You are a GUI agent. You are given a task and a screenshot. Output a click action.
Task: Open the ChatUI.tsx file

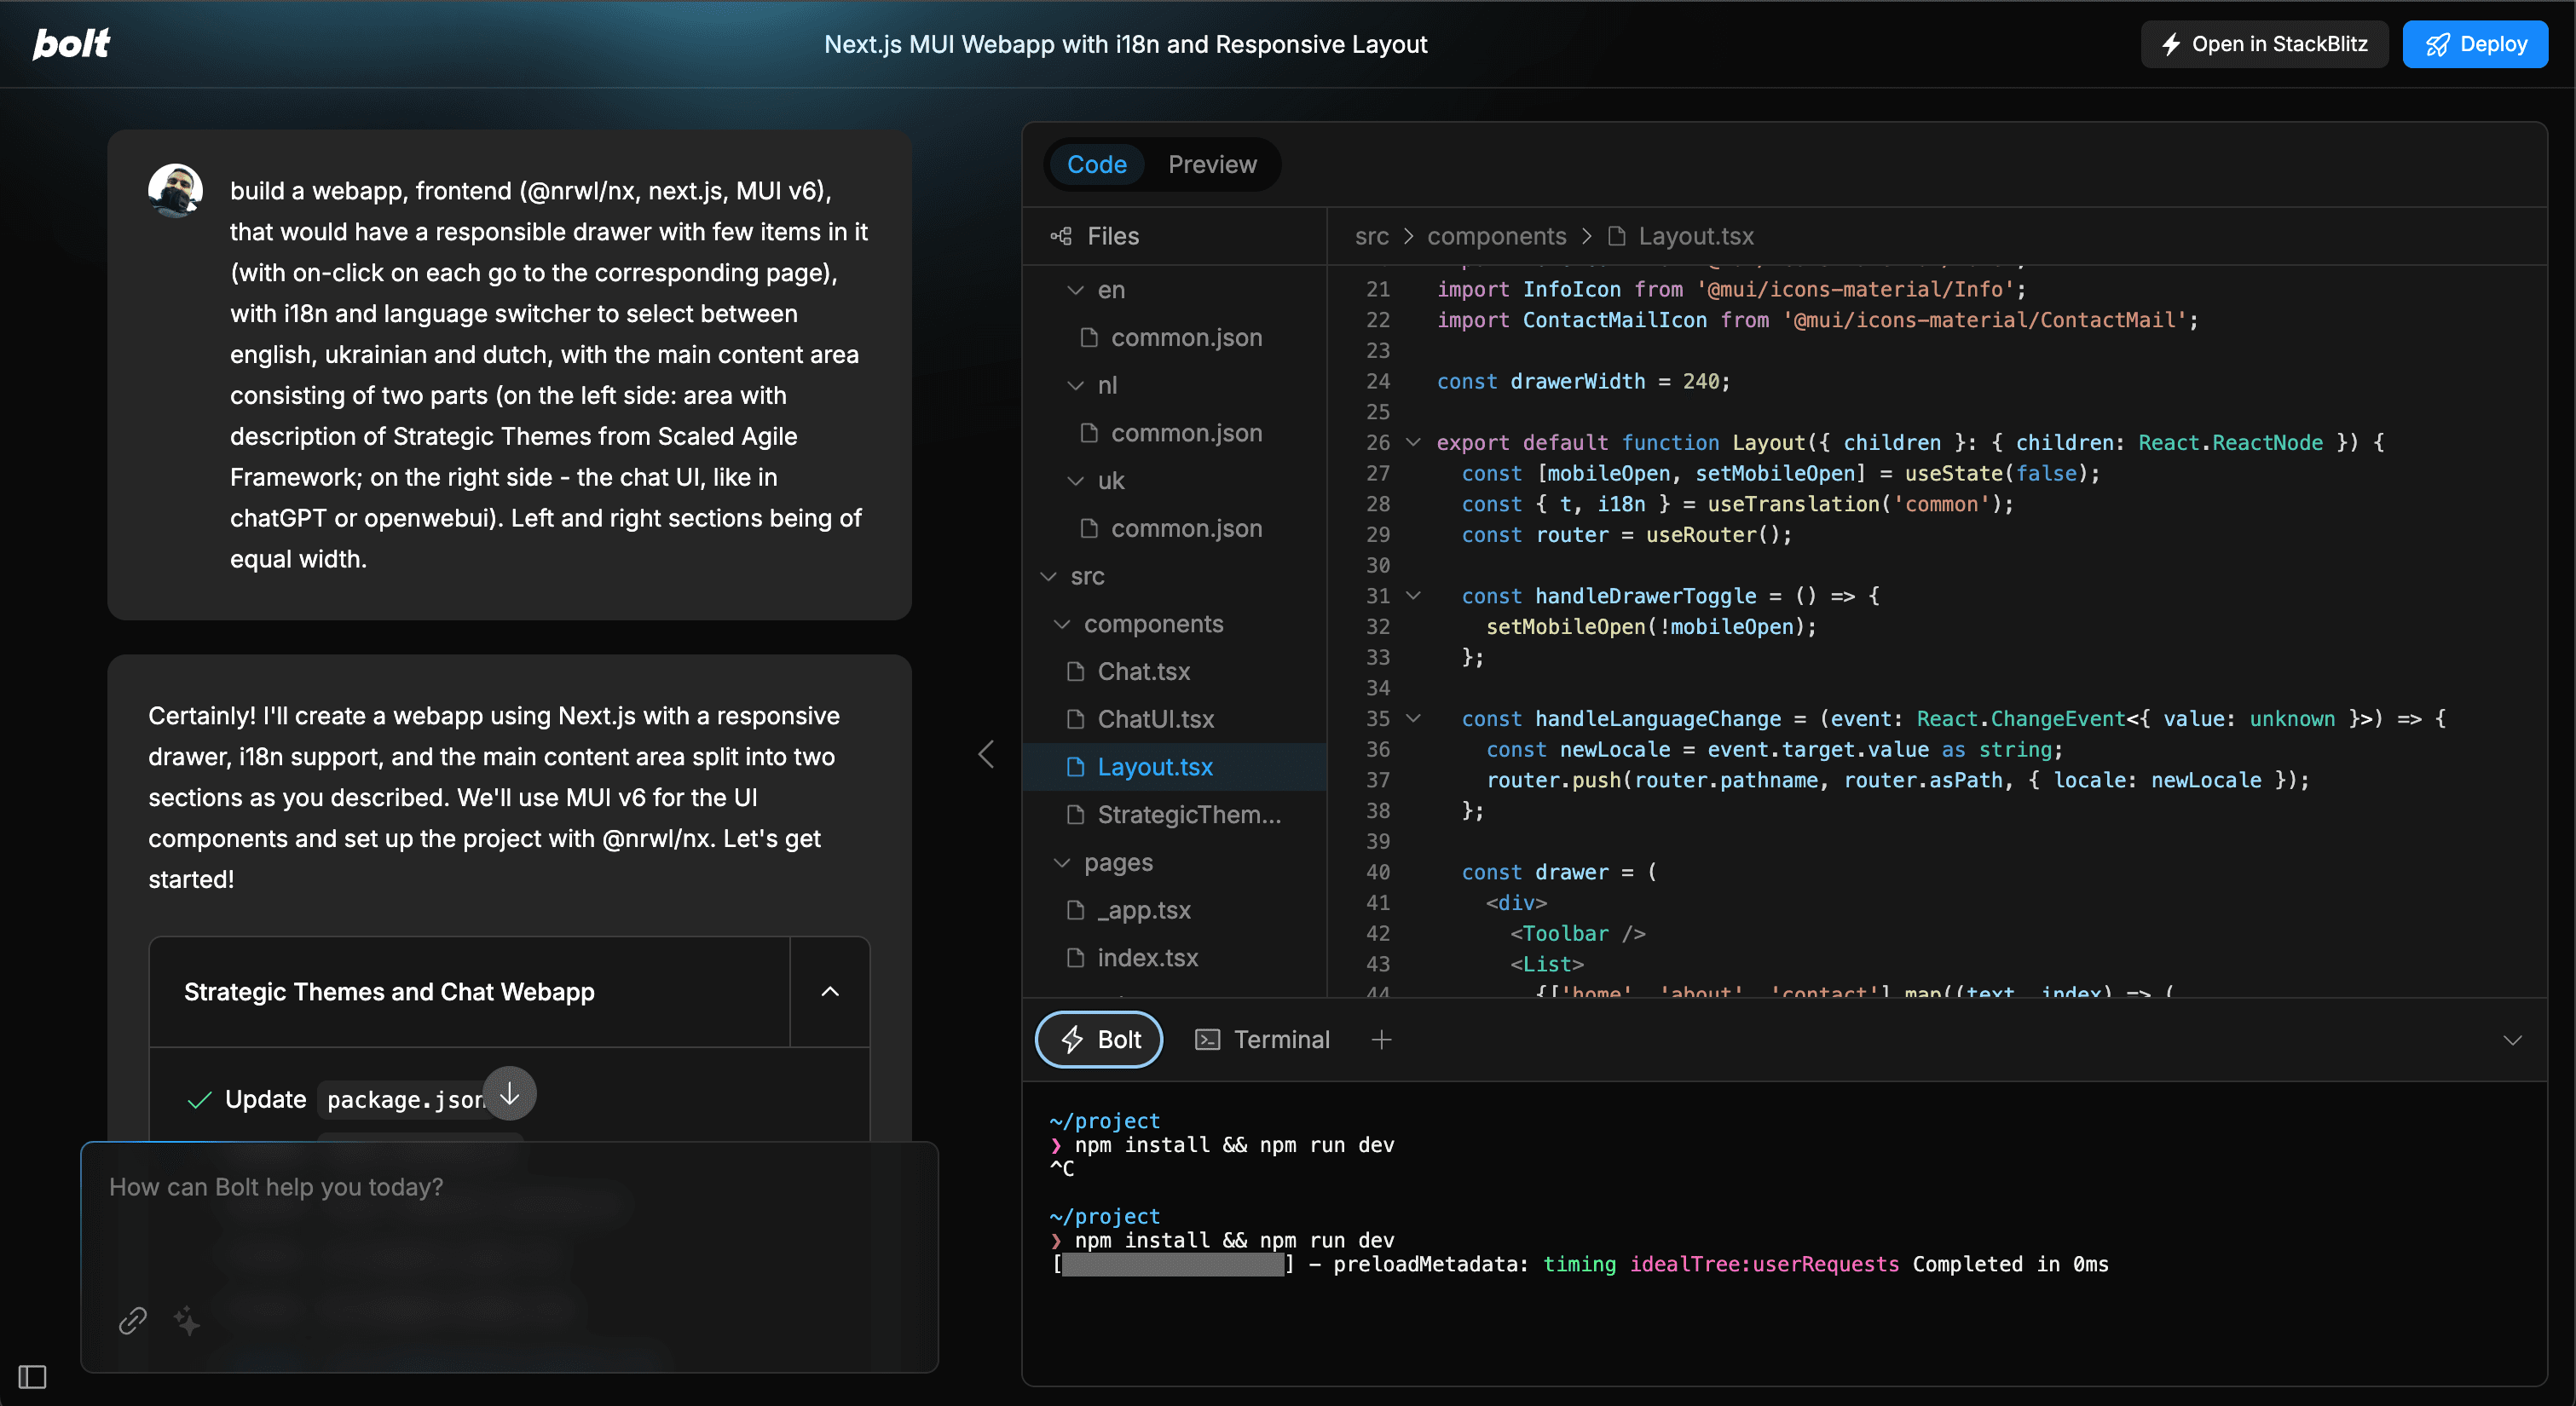click(1155, 719)
